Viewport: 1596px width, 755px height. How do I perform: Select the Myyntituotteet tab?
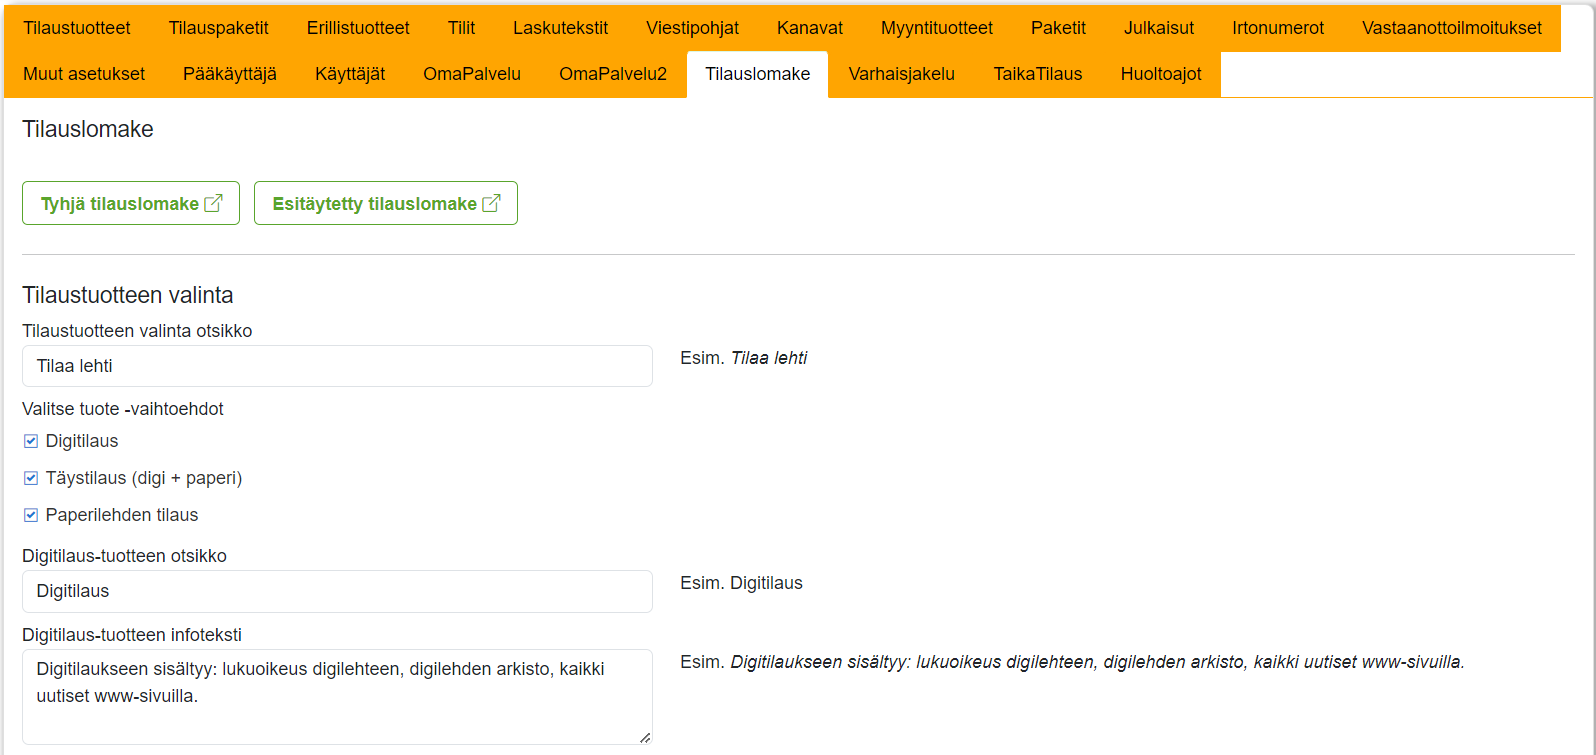point(937,28)
